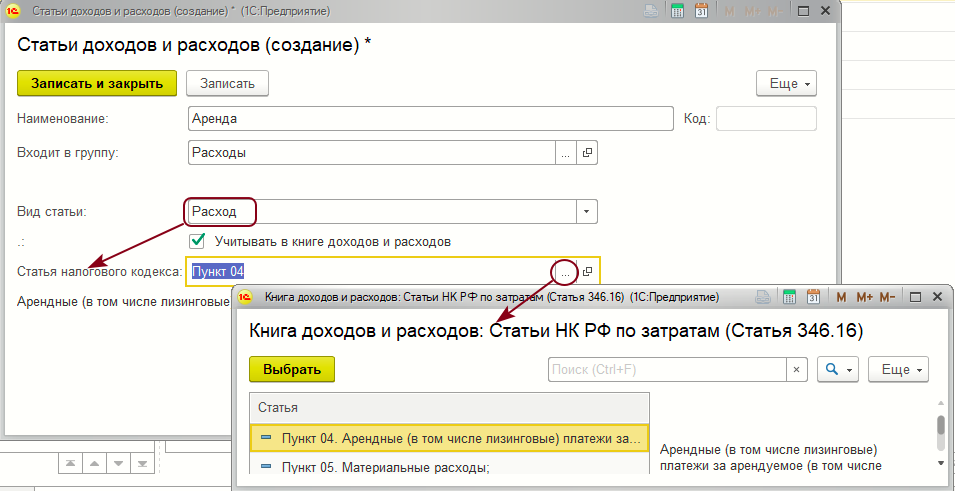Viewport: 955px width, 491px height.
Task: Expand the Вид статьи dropdown arrow
Action: pos(587,212)
